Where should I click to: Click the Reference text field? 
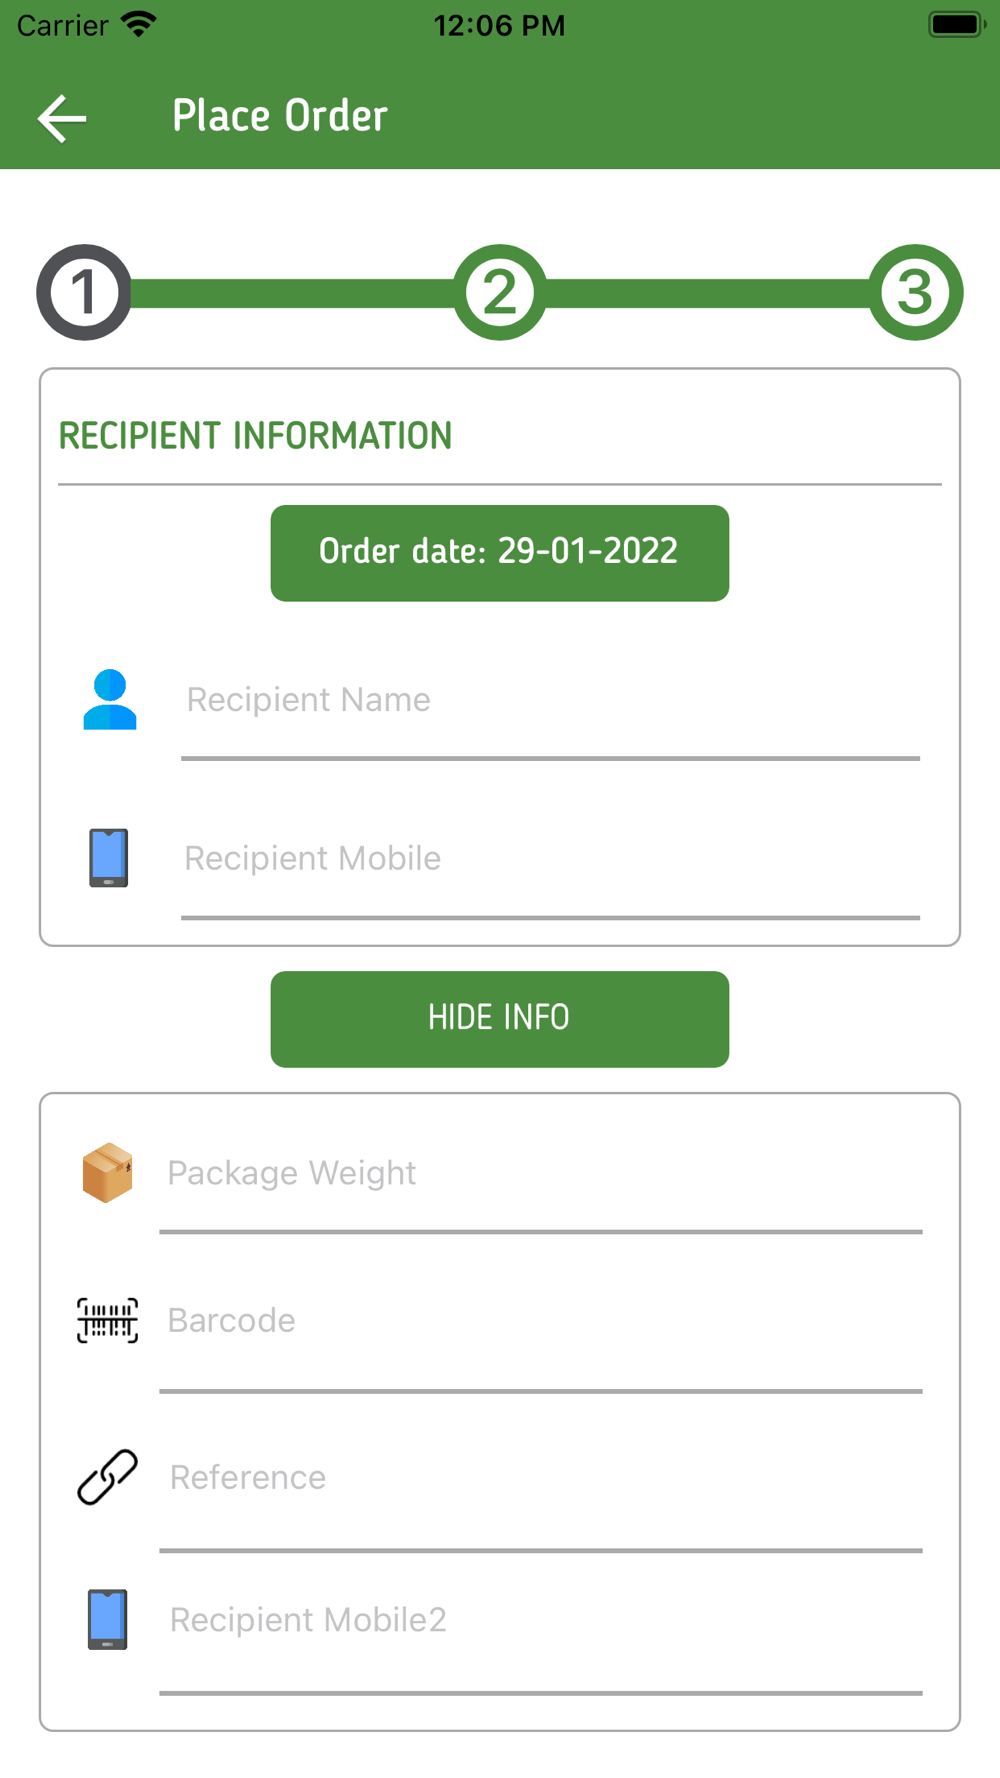(540, 1478)
